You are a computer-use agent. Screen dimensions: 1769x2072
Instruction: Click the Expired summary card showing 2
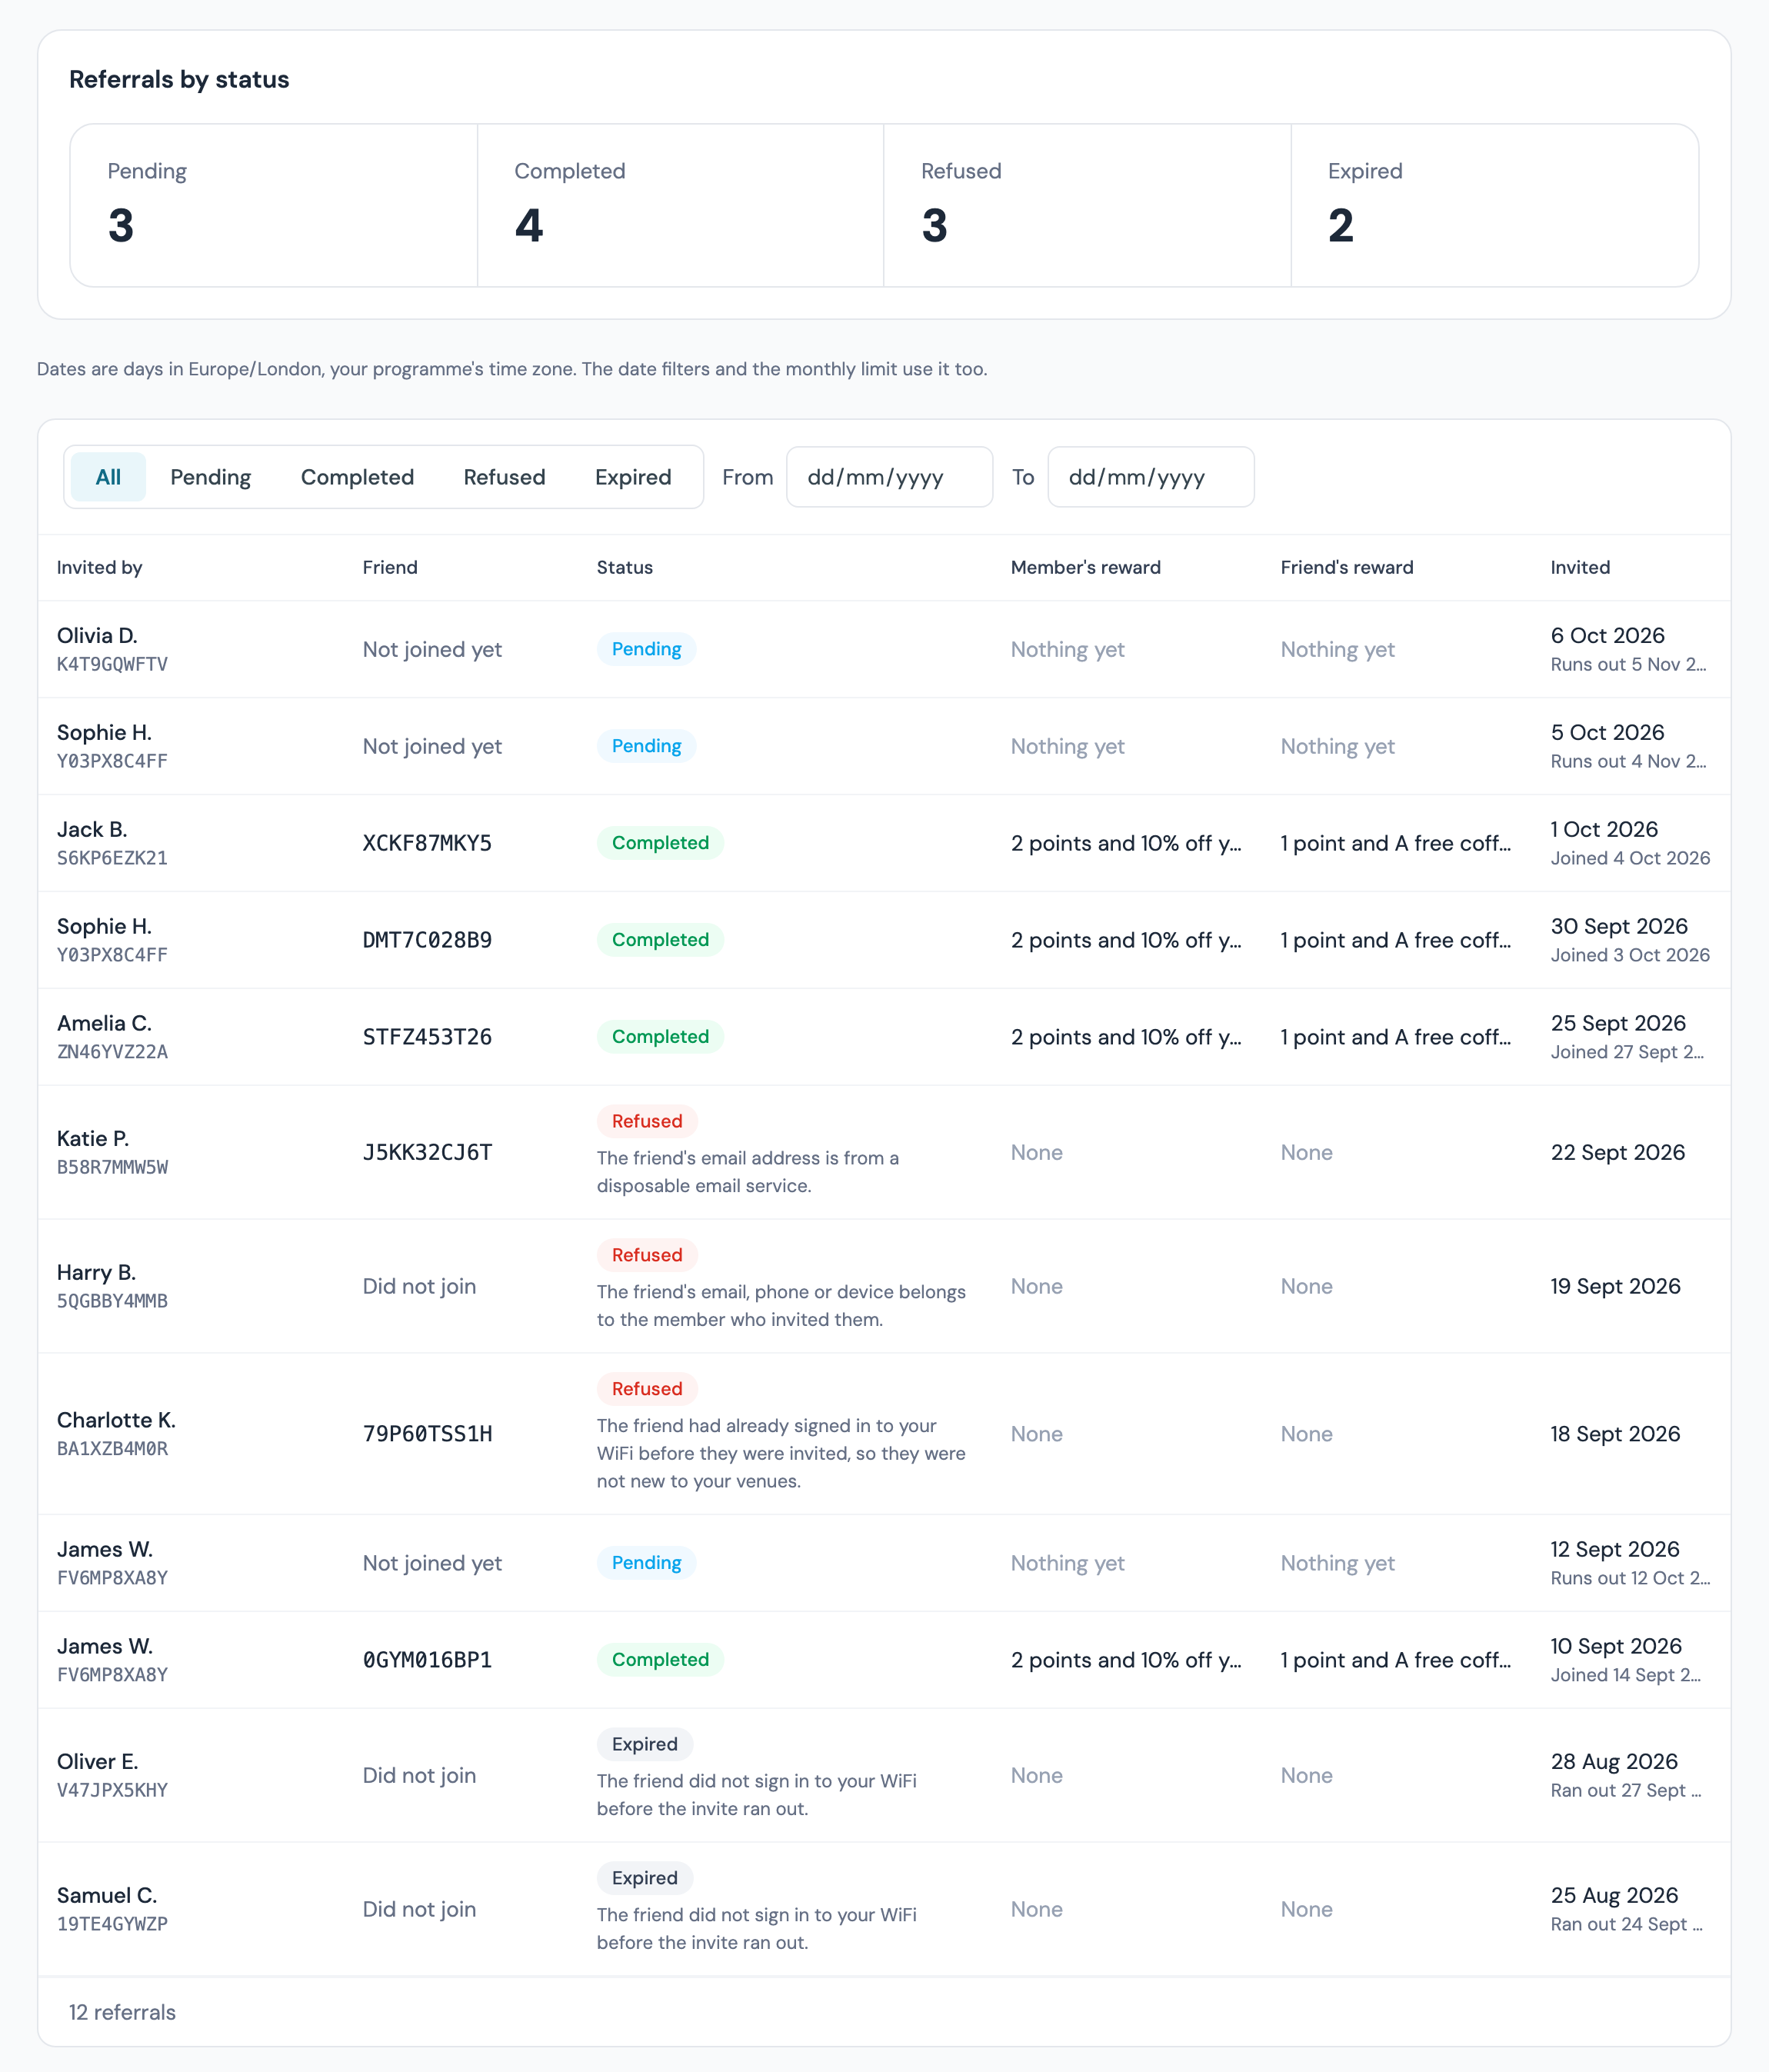[x=1494, y=205]
